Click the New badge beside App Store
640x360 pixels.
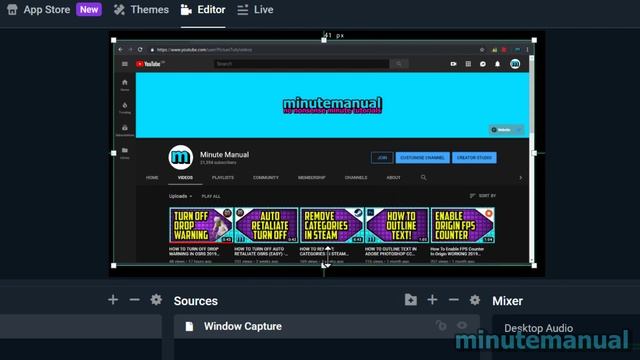point(89,10)
